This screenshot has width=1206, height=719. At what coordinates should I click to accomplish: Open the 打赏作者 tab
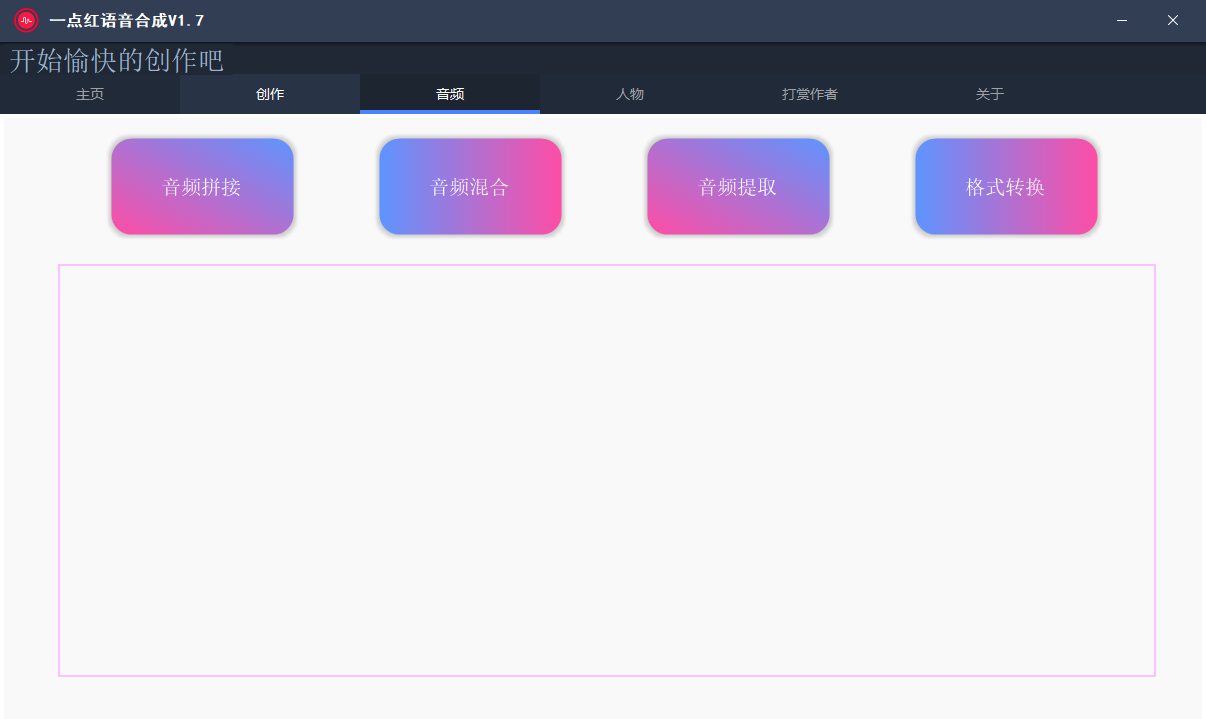tap(810, 94)
